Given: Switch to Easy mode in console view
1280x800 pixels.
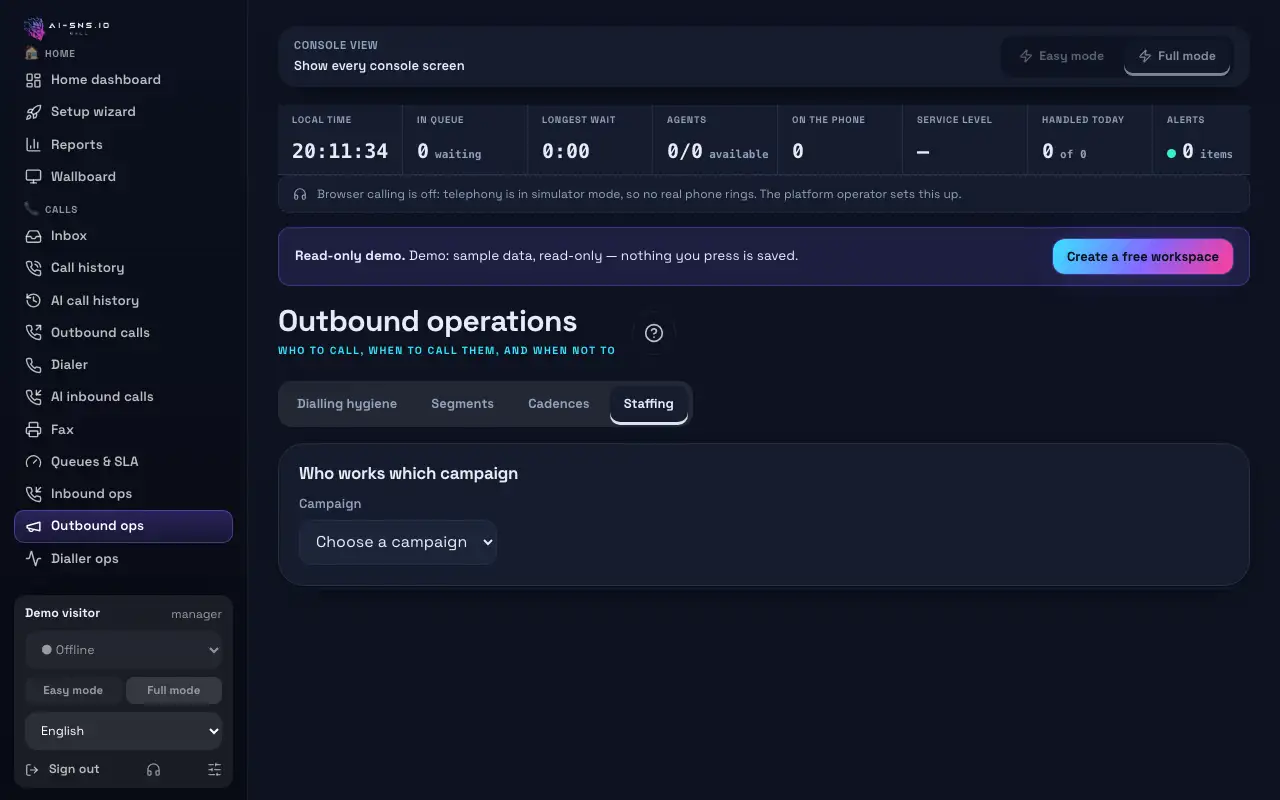Looking at the screenshot, I should coord(1062,56).
